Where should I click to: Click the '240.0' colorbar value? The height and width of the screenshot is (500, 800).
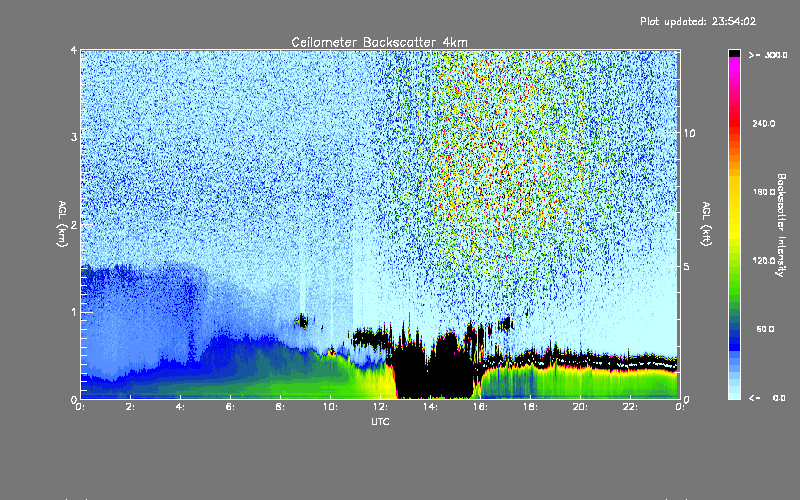(x=764, y=123)
